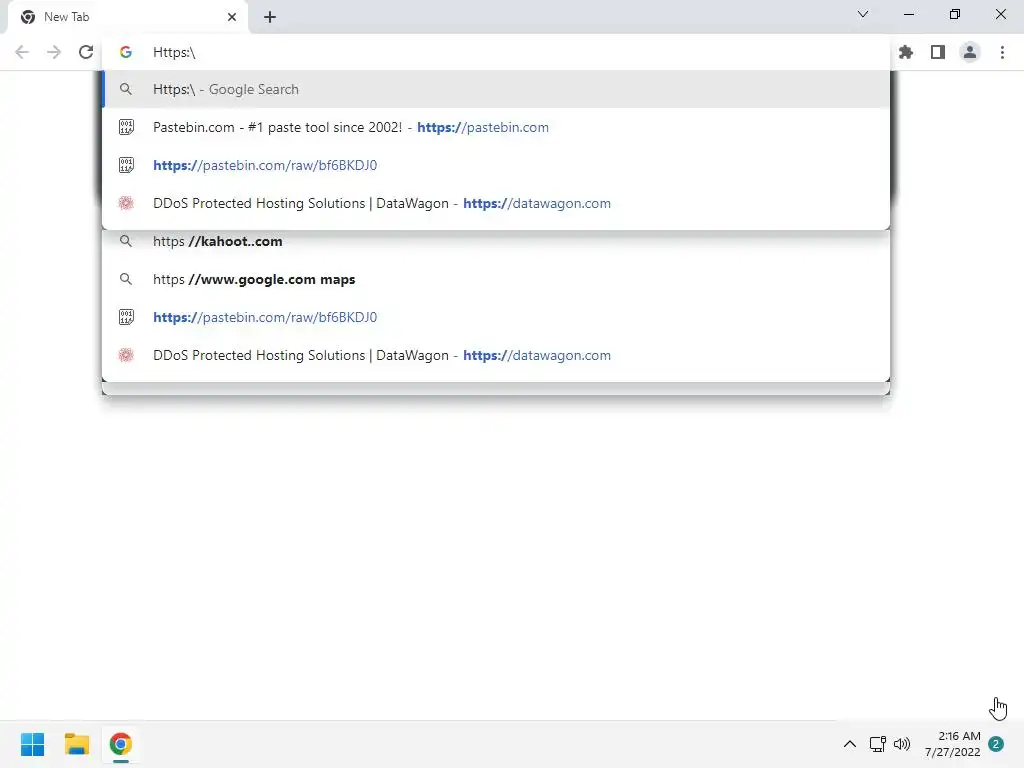Open Windows Start menu

[33, 744]
